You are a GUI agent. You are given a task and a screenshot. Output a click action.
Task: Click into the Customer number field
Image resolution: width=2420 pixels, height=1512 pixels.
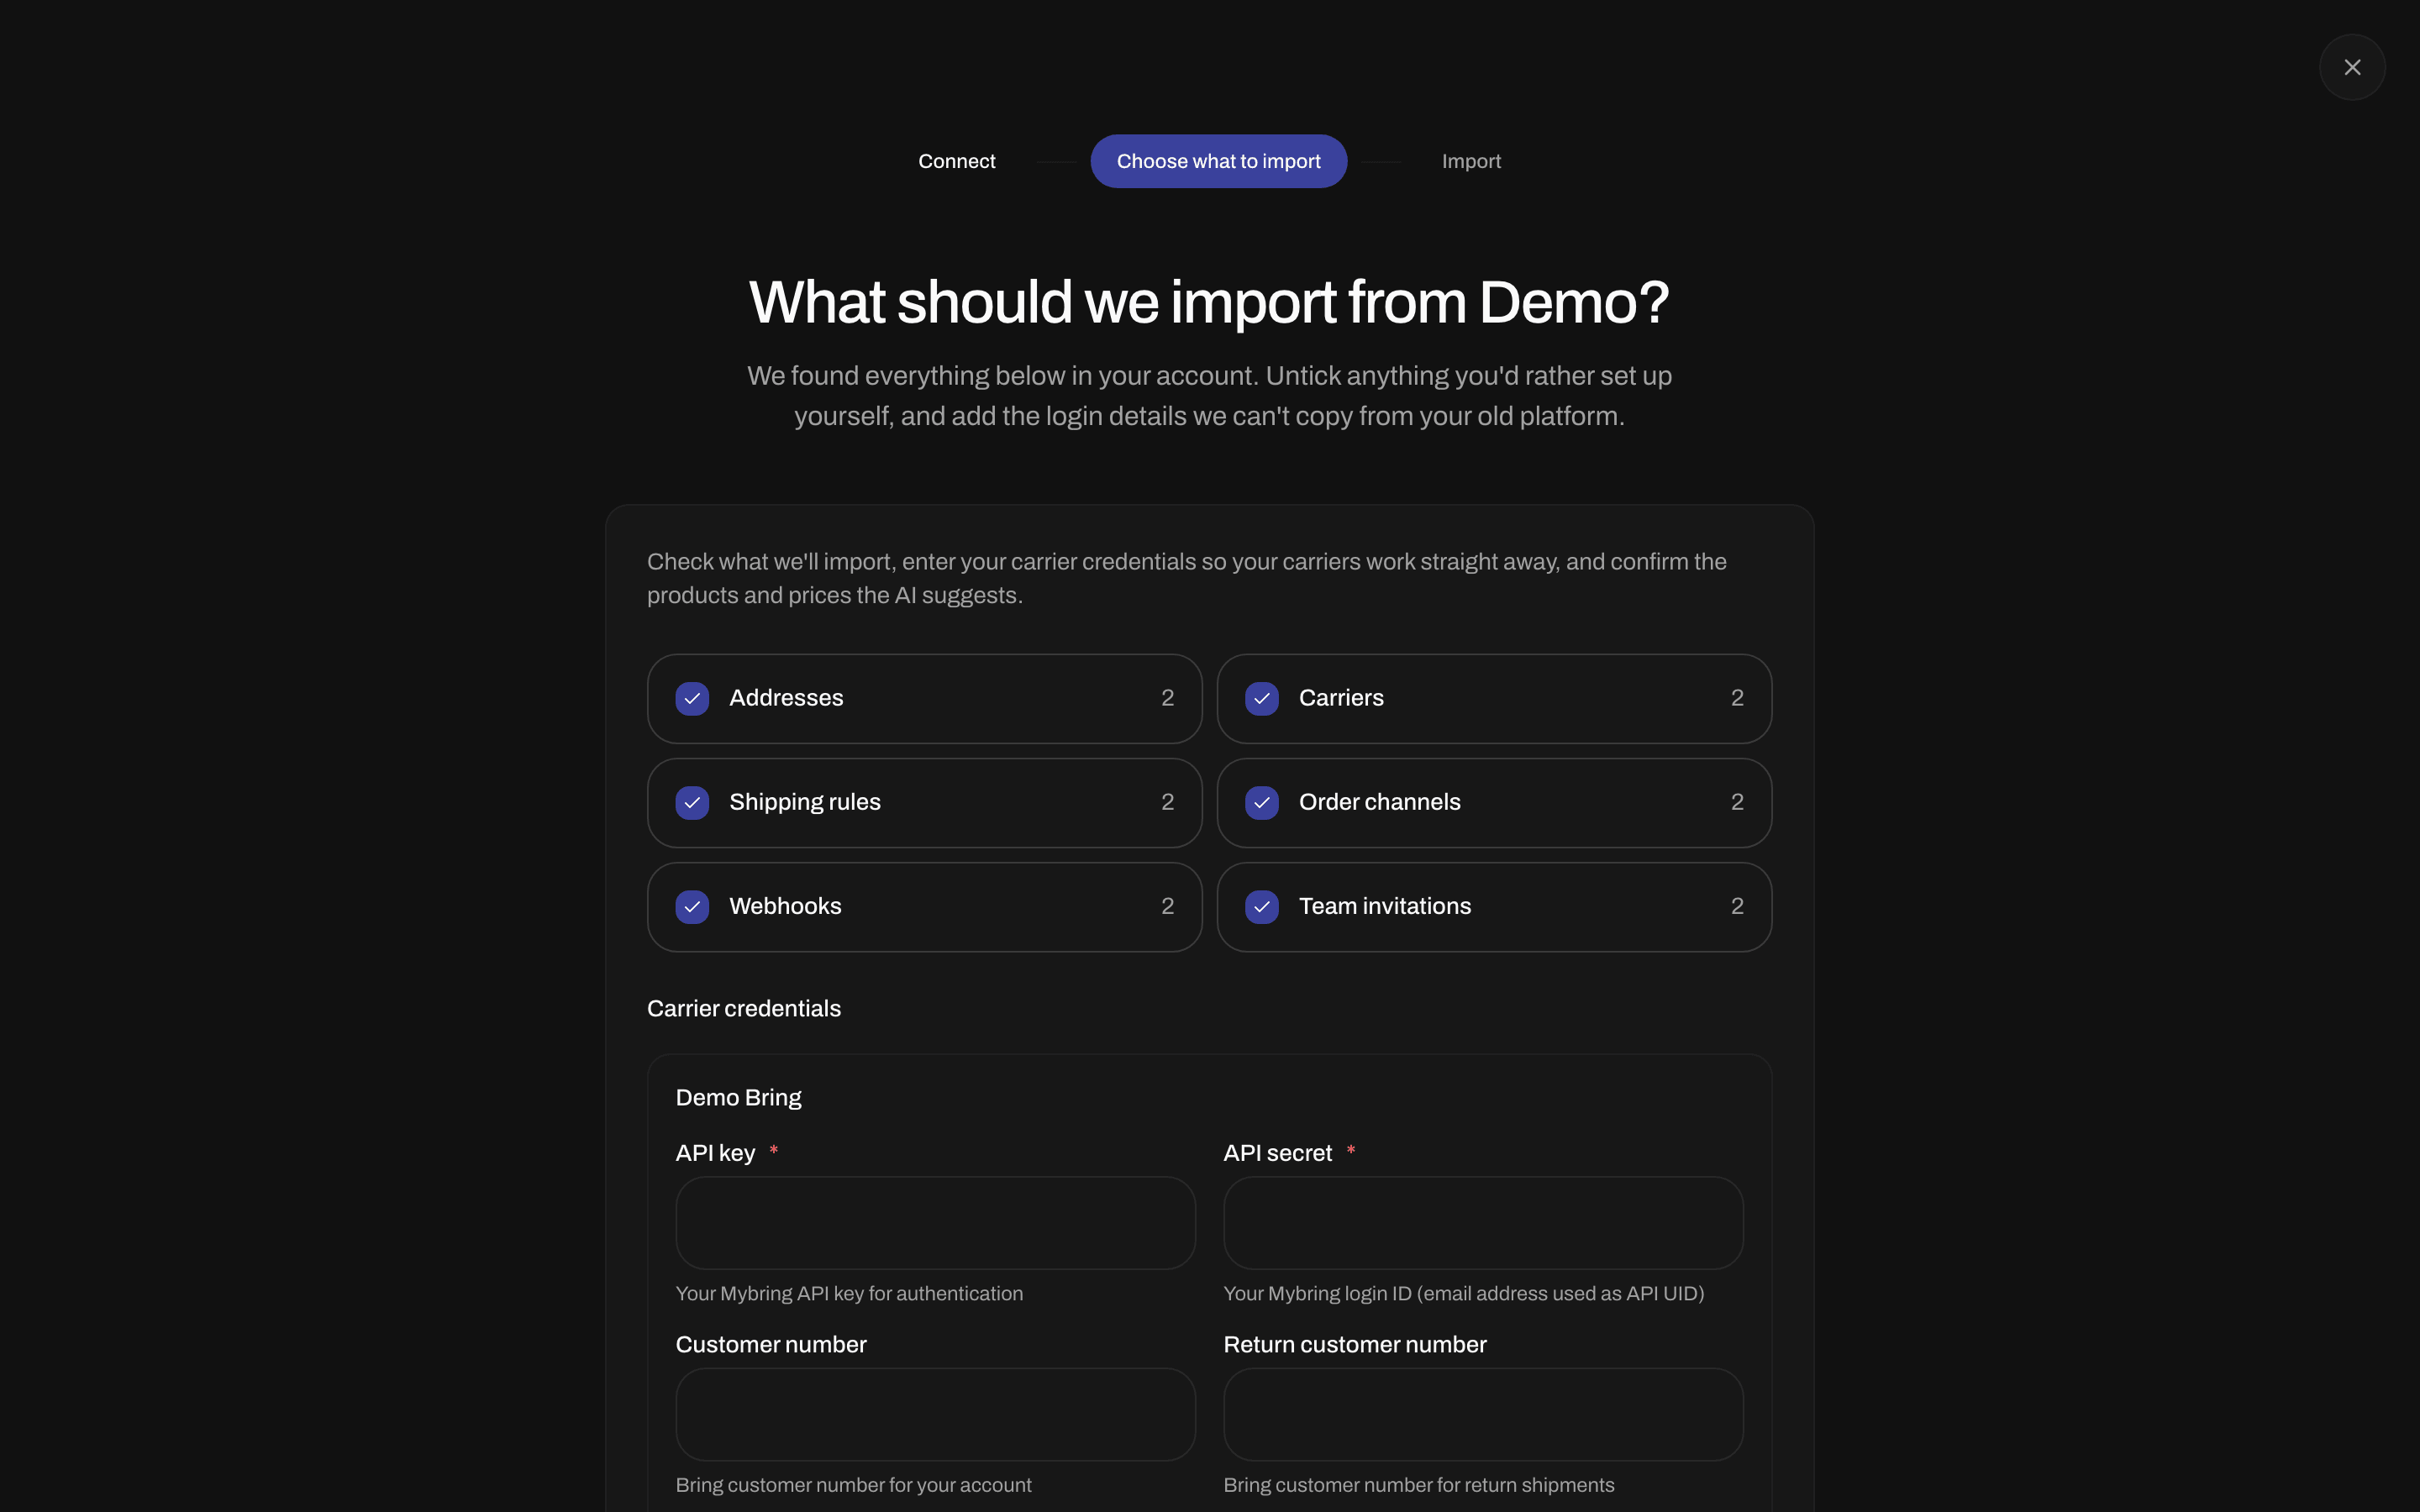click(x=935, y=1414)
